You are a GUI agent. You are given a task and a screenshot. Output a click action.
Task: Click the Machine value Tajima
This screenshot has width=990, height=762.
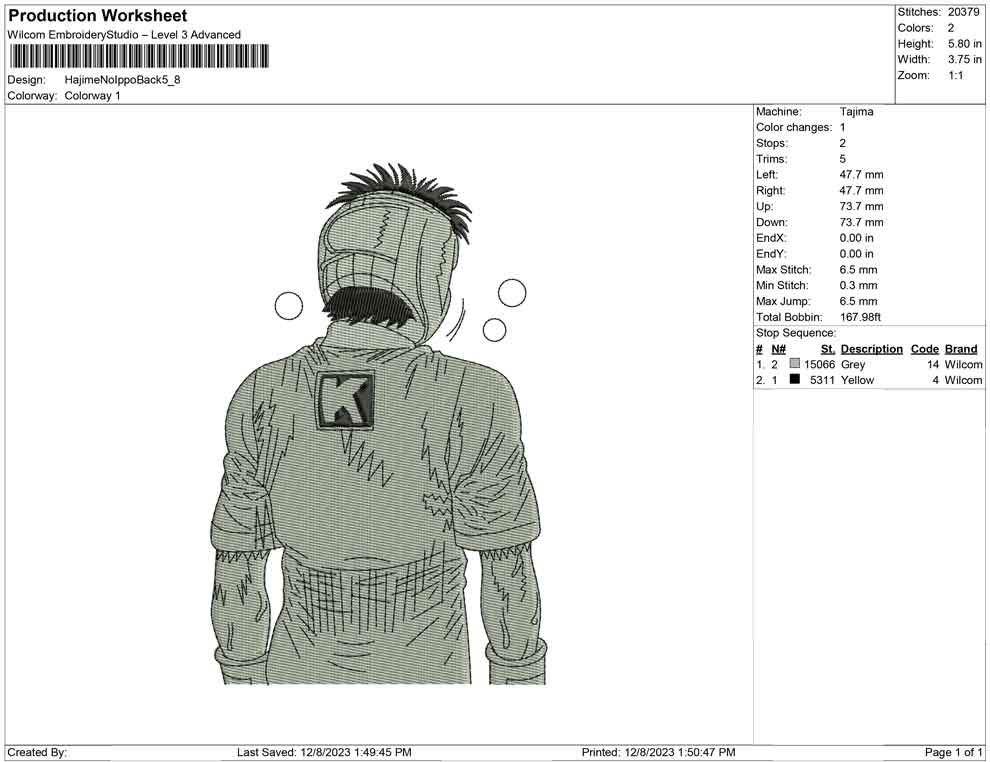[x=857, y=112]
